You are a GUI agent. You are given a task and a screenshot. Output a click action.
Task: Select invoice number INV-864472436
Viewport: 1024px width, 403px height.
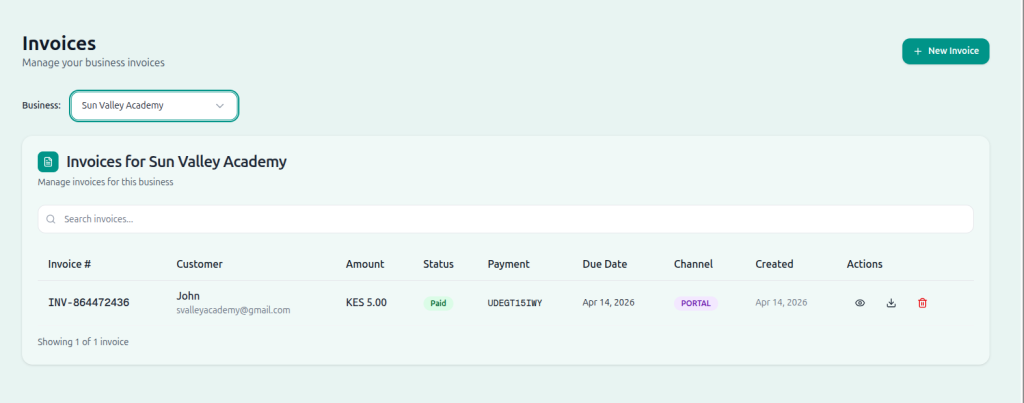(x=88, y=303)
